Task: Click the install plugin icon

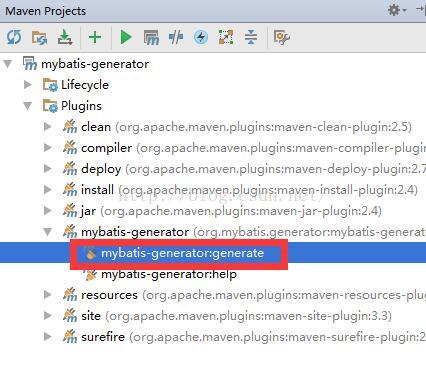Action: click(x=70, y=189)
